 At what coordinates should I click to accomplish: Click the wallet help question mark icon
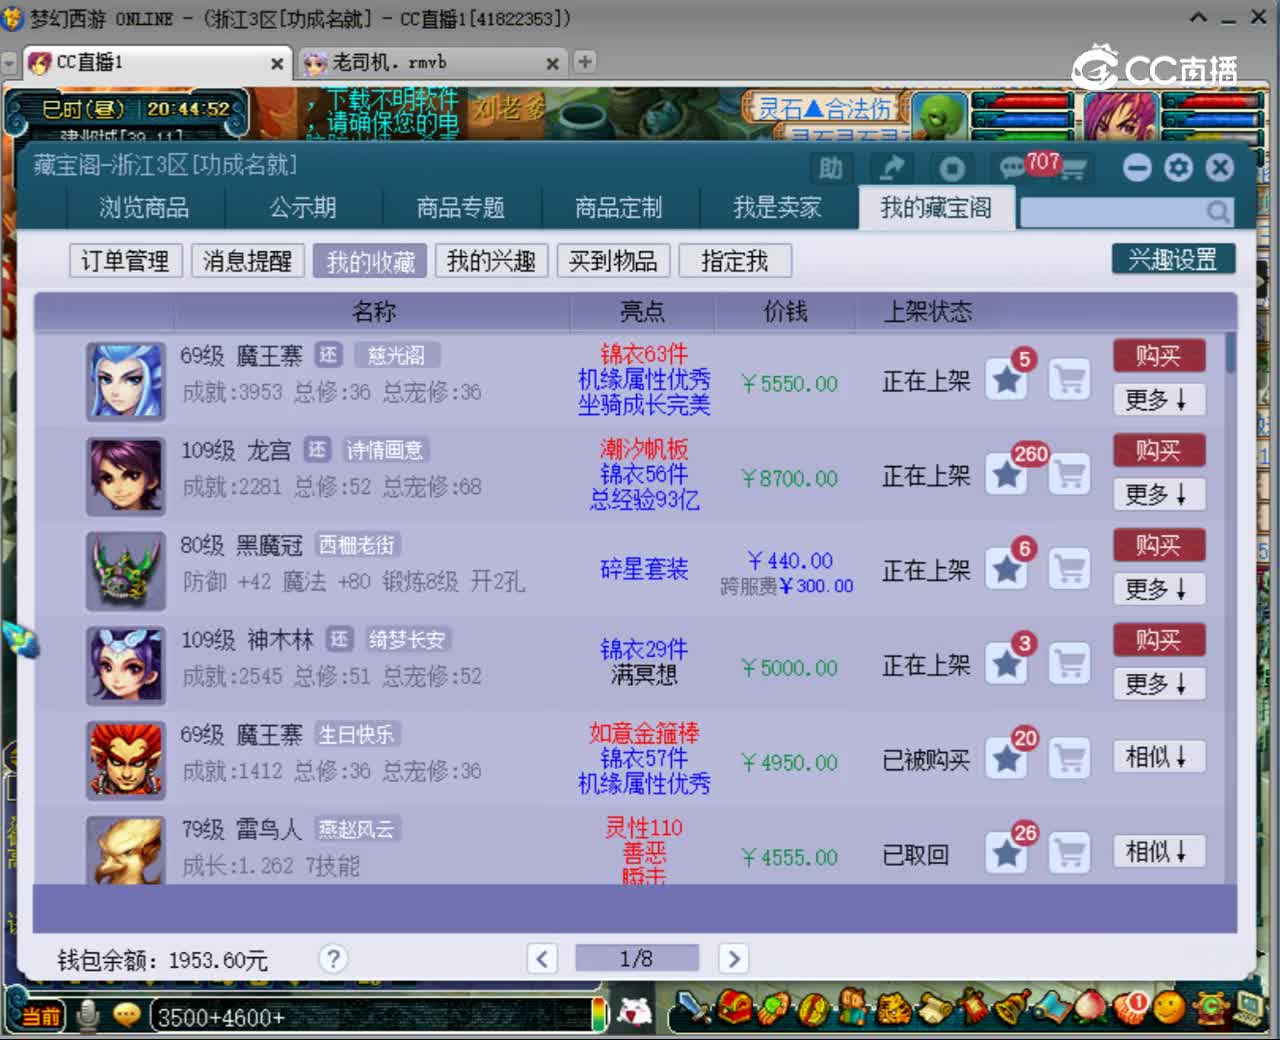pos(333,959)
